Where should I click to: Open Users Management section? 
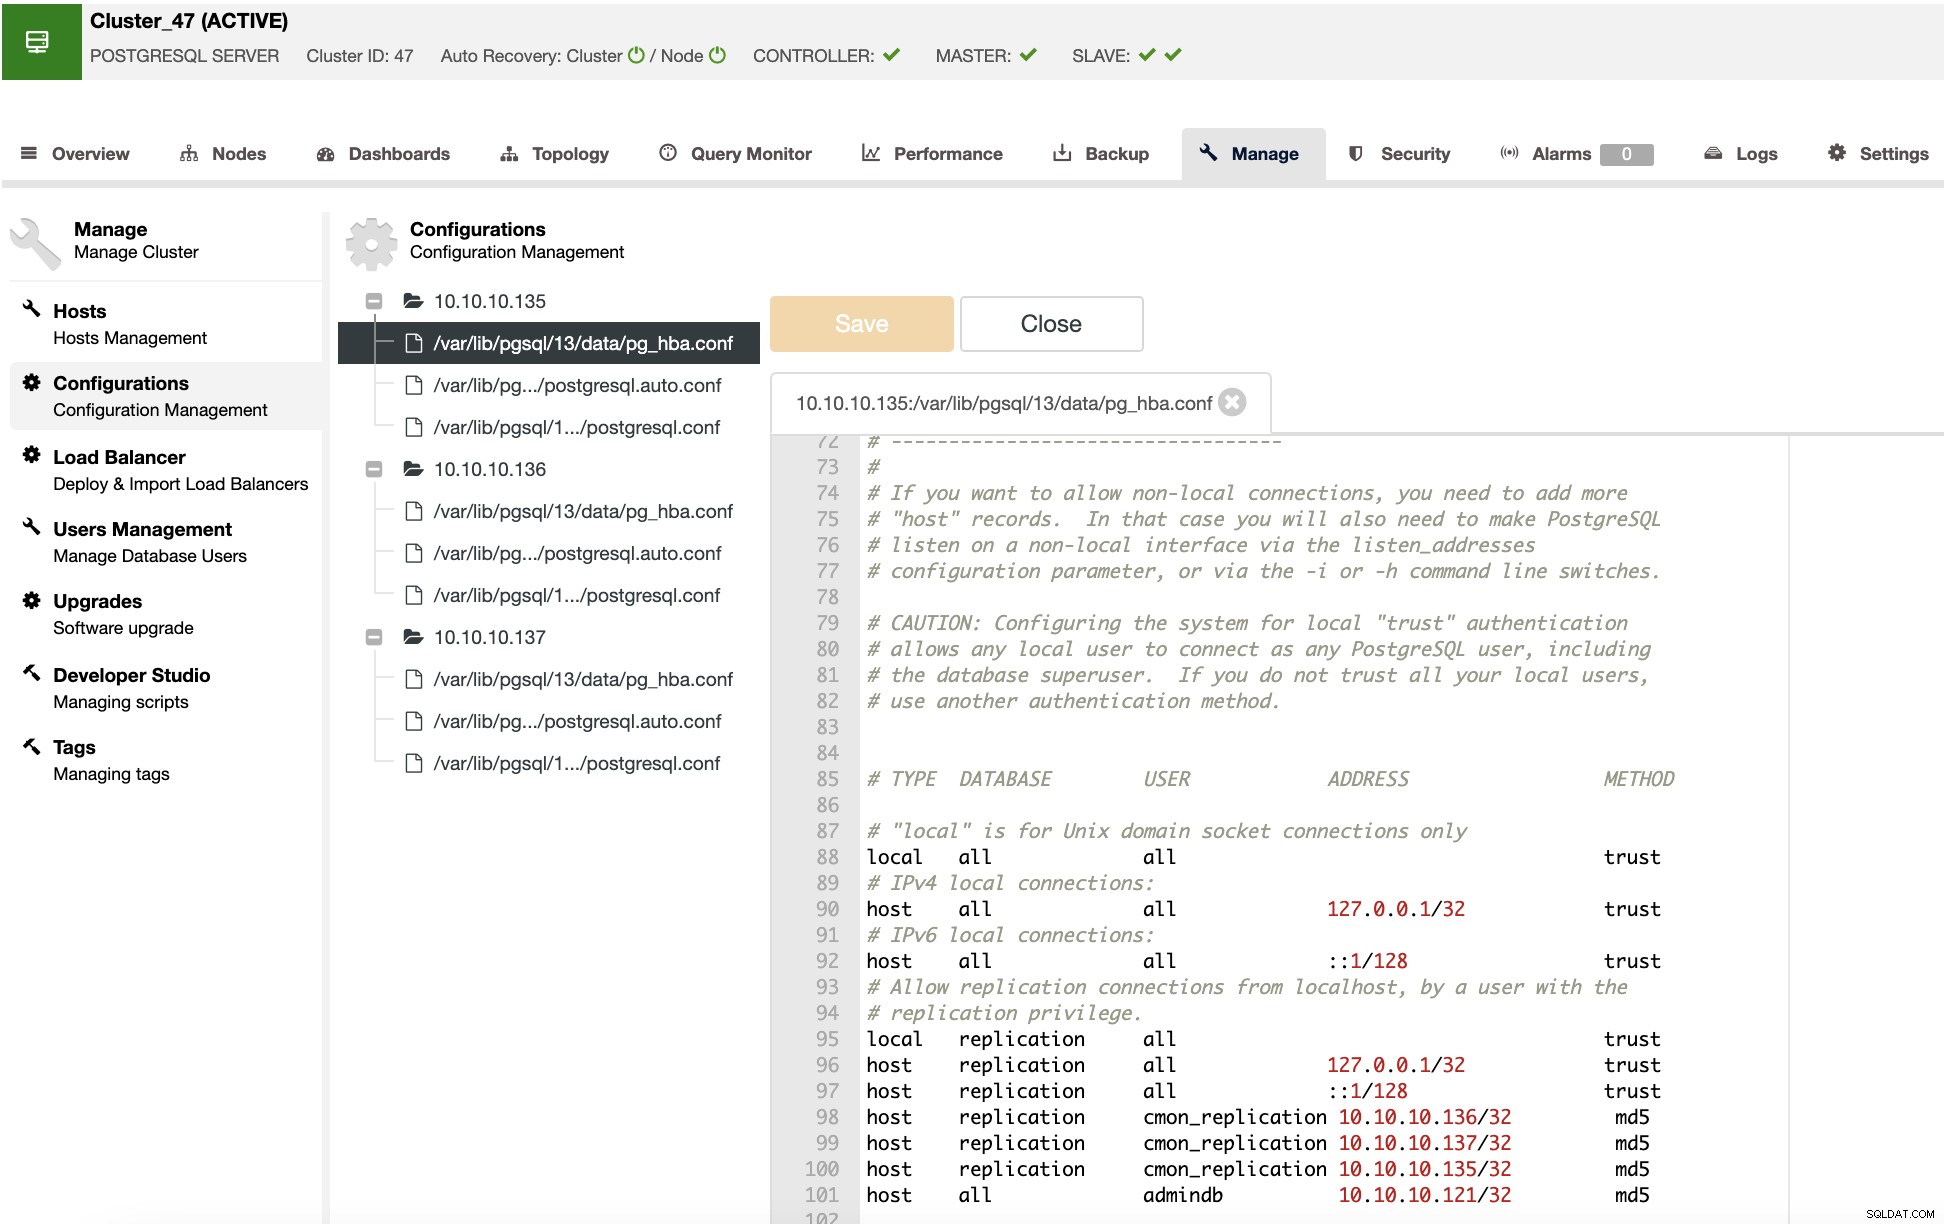point(166,542)
